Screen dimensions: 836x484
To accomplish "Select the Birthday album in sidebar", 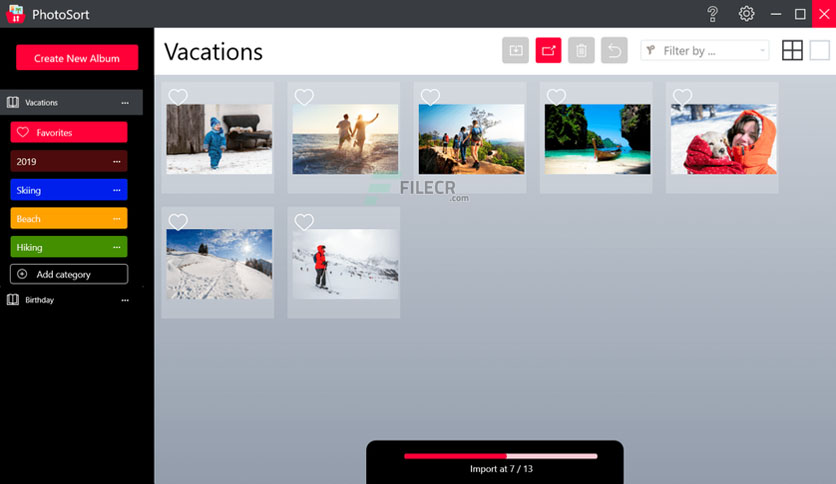I will point(40,300).
